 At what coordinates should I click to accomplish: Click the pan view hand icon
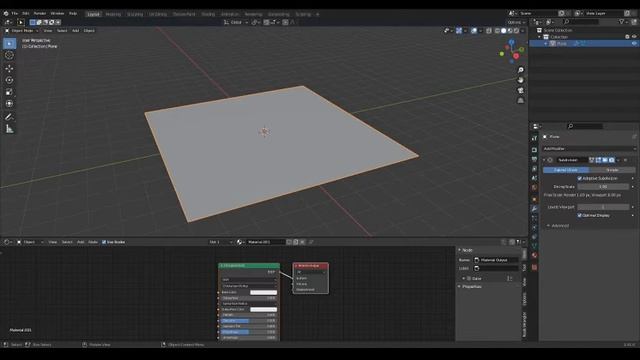[x=520, y=80]
